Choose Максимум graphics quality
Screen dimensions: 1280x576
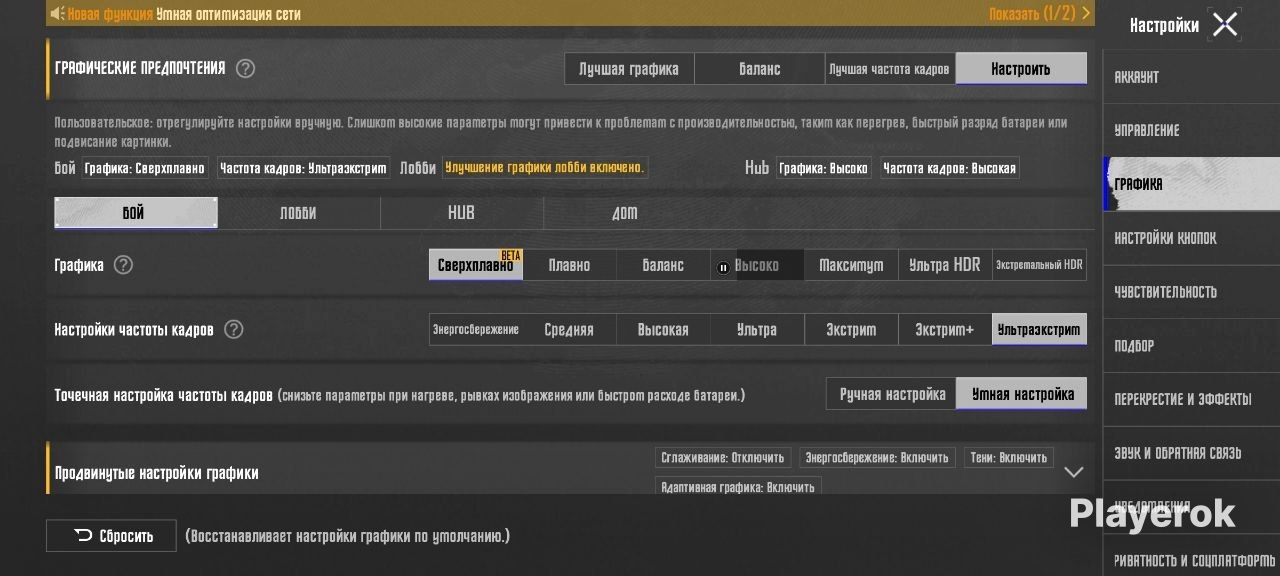click(851, 265)
